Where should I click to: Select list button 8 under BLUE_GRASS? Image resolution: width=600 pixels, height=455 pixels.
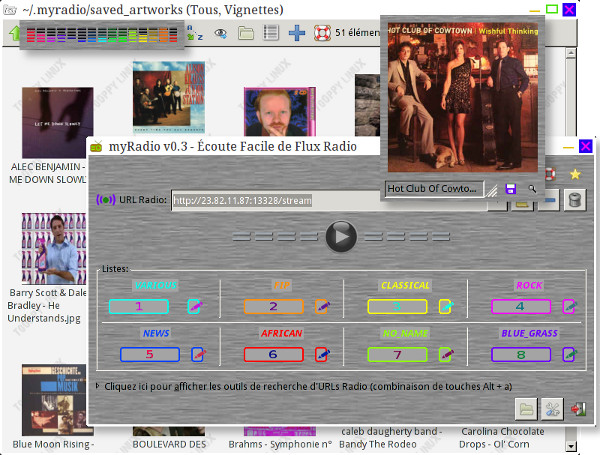pos(521,354)
